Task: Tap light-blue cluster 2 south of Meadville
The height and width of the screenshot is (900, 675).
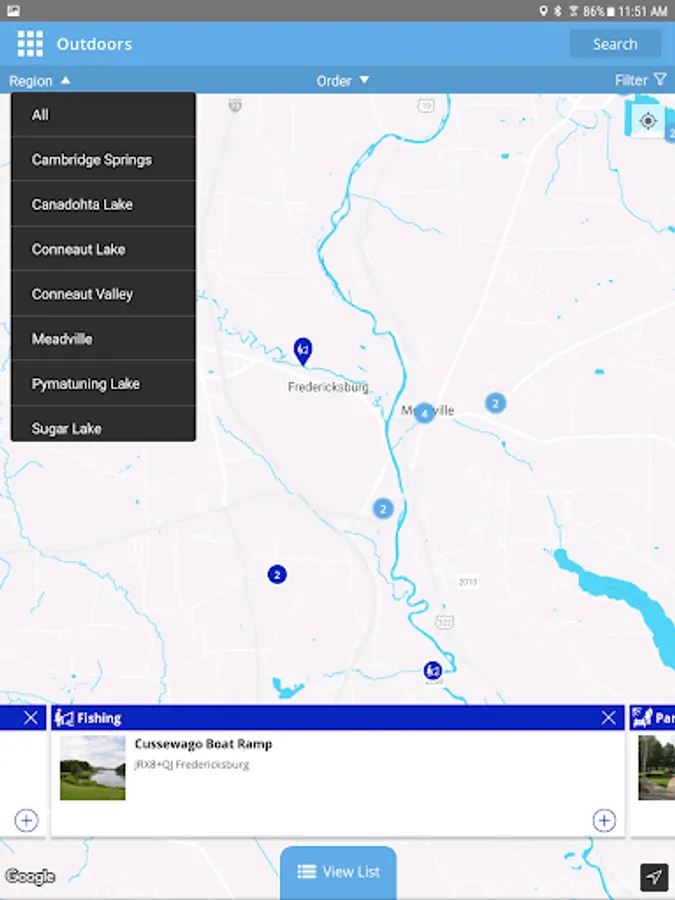Action: click(x=383, y=509)
